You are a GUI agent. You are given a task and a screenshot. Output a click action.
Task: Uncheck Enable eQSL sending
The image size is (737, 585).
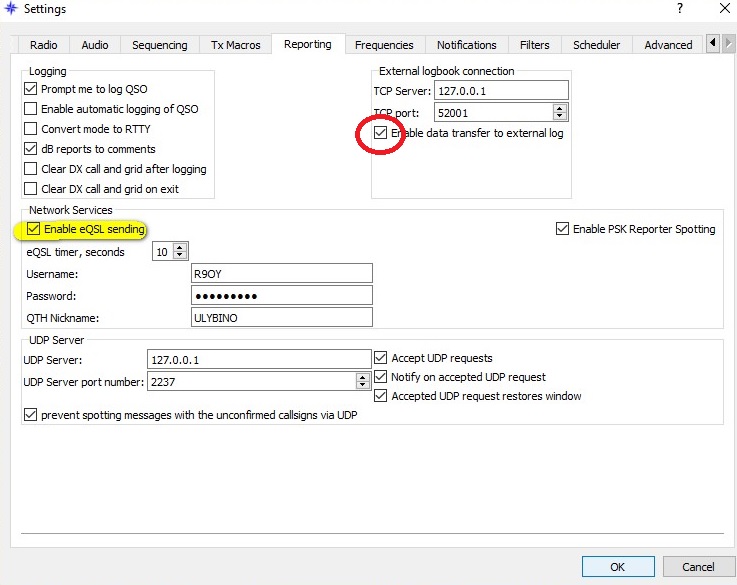pyautogui.click(x=34, y=230)
